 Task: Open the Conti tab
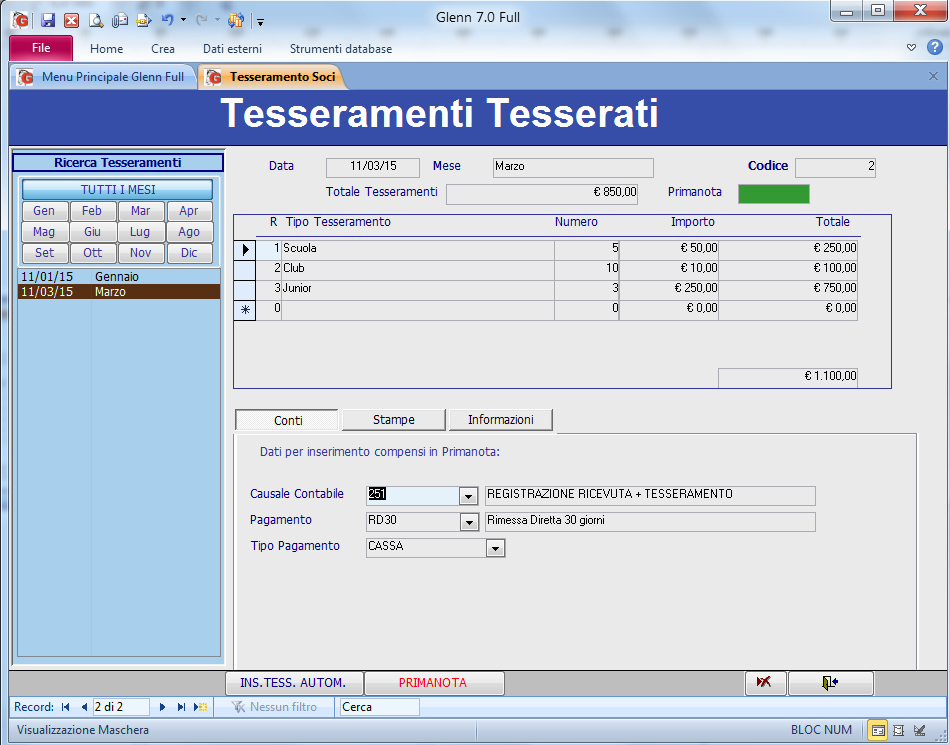tap(288, 420)
